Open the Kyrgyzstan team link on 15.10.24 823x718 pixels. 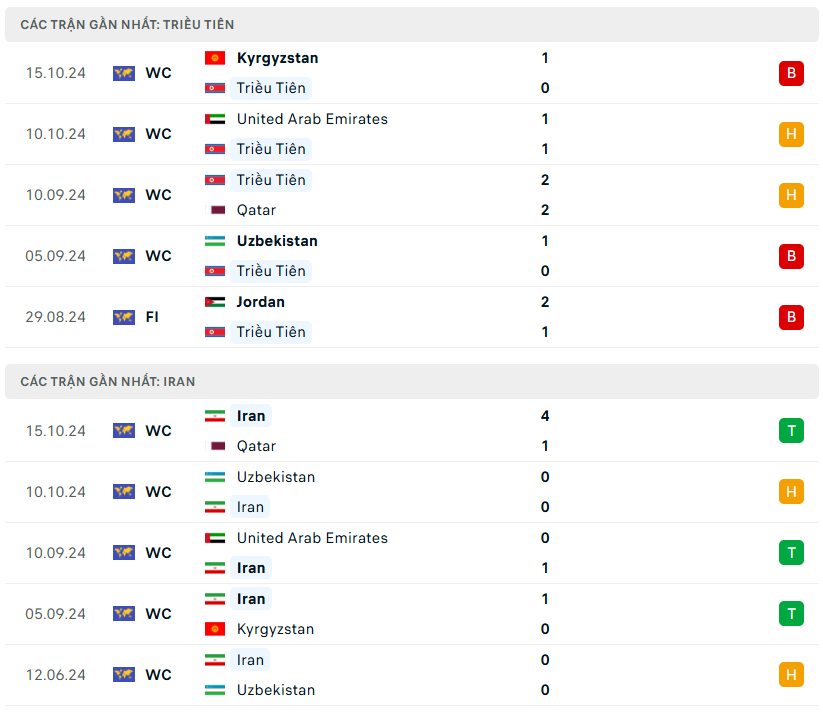[277, 58]
